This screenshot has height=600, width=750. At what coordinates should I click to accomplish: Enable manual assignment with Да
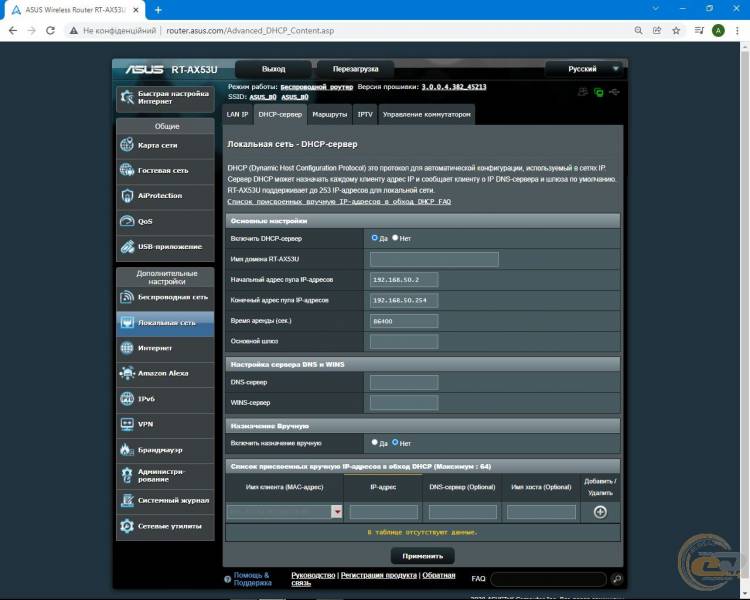[375, 443]
